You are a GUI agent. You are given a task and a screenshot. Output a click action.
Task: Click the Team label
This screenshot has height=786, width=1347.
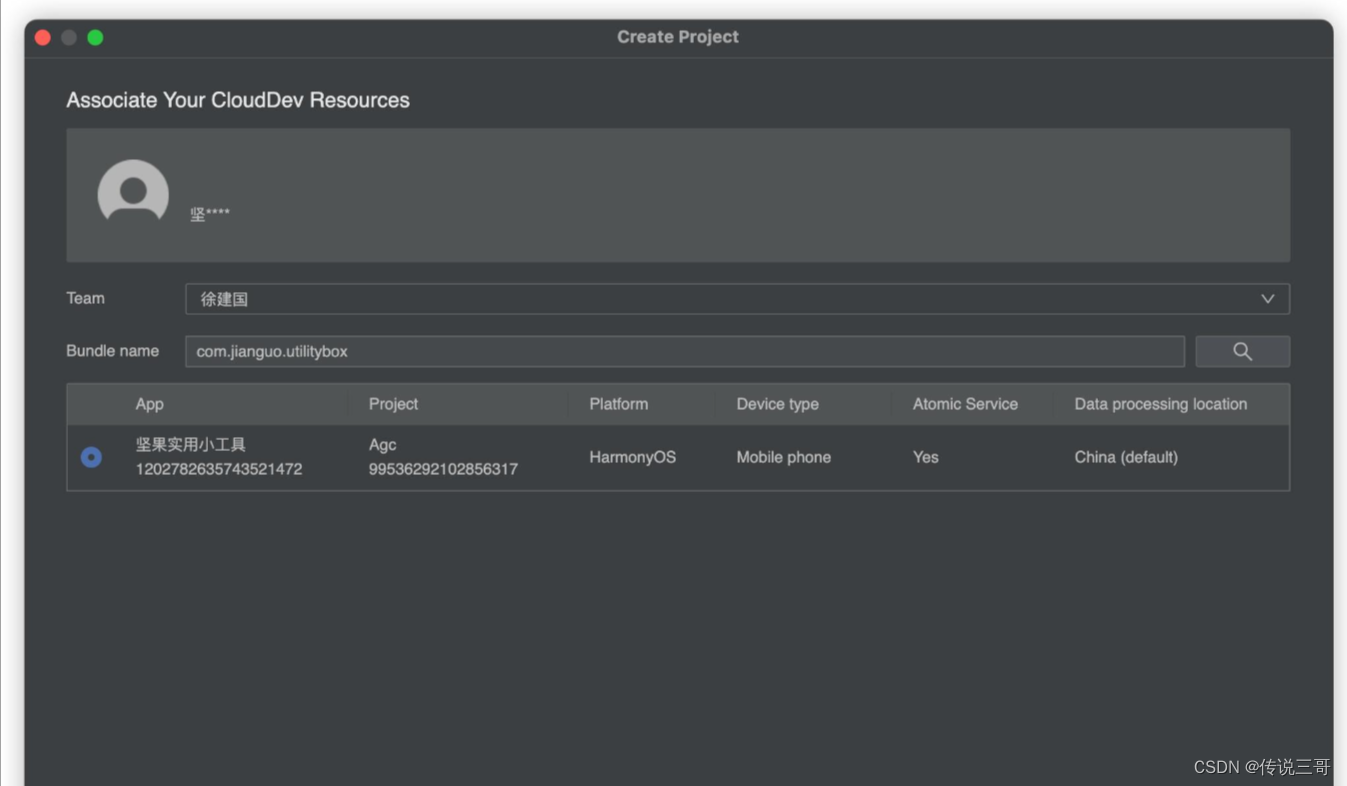click(85, 298)
